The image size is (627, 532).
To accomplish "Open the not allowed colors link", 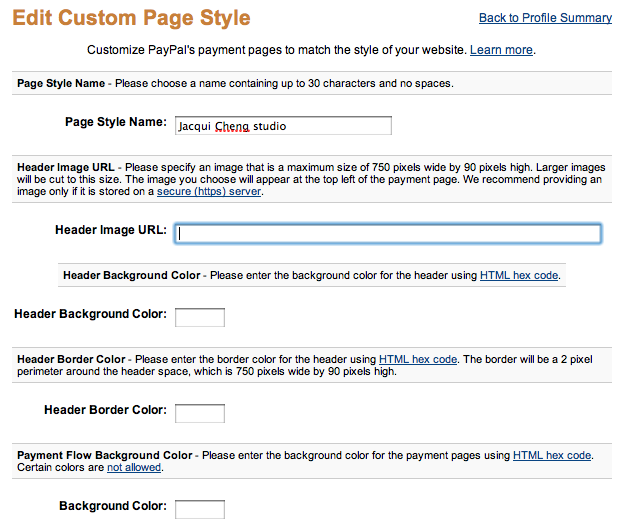I will pos(134,467).
